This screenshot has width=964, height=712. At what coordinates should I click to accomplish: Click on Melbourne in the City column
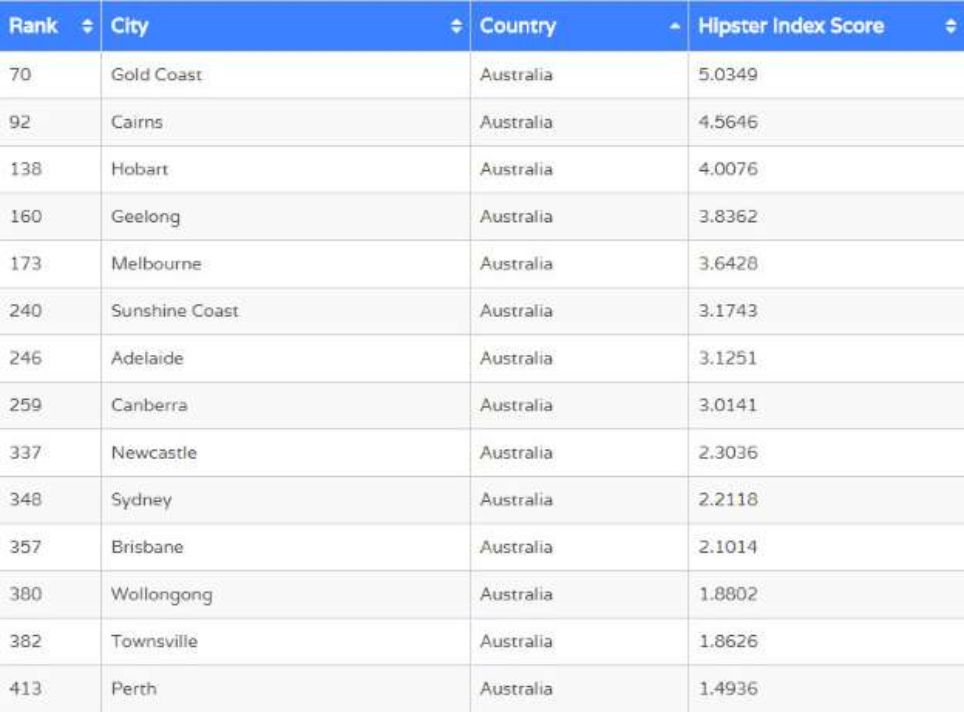pos(156,264)
